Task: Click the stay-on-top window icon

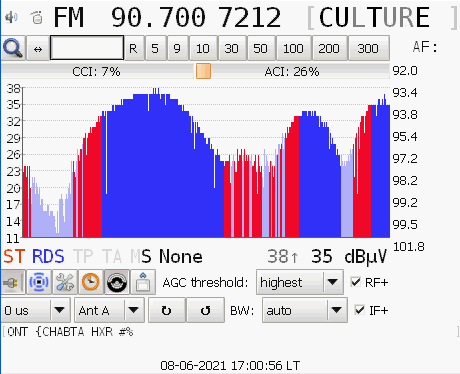Action: coord(143,282)
